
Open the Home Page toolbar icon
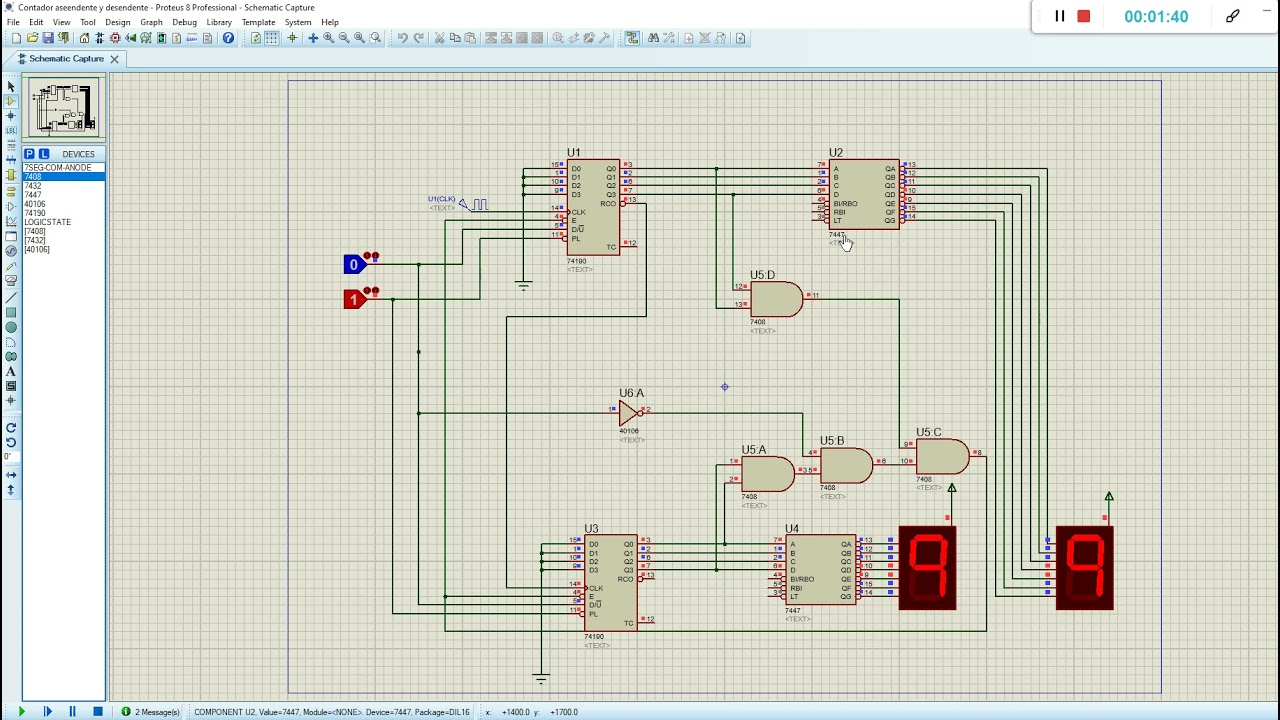coord(84,38)
